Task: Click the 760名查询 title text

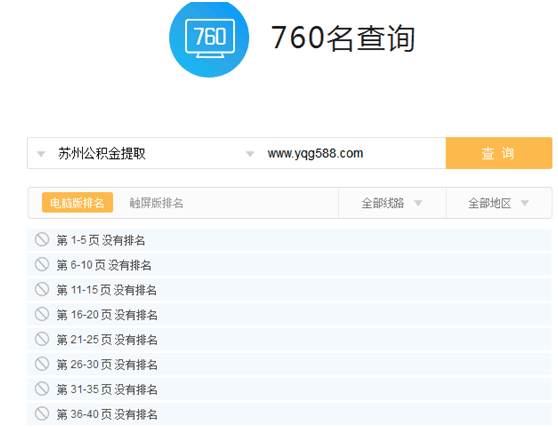Action: (343, 38)
